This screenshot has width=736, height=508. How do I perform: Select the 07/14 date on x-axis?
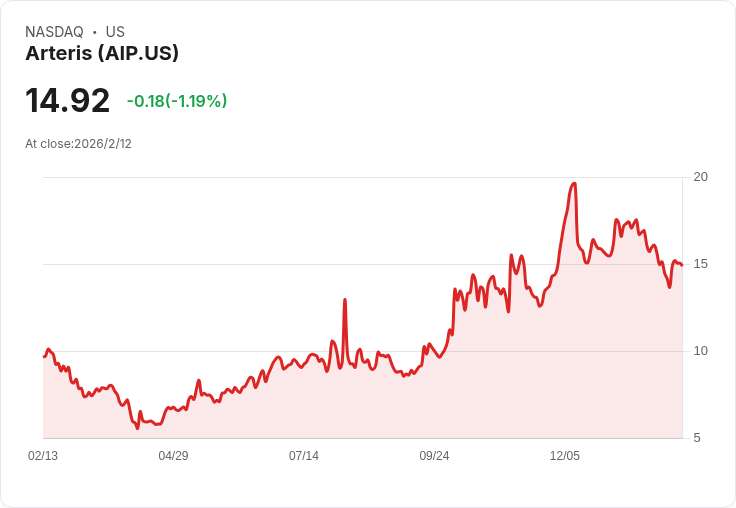tap(304, 456)
